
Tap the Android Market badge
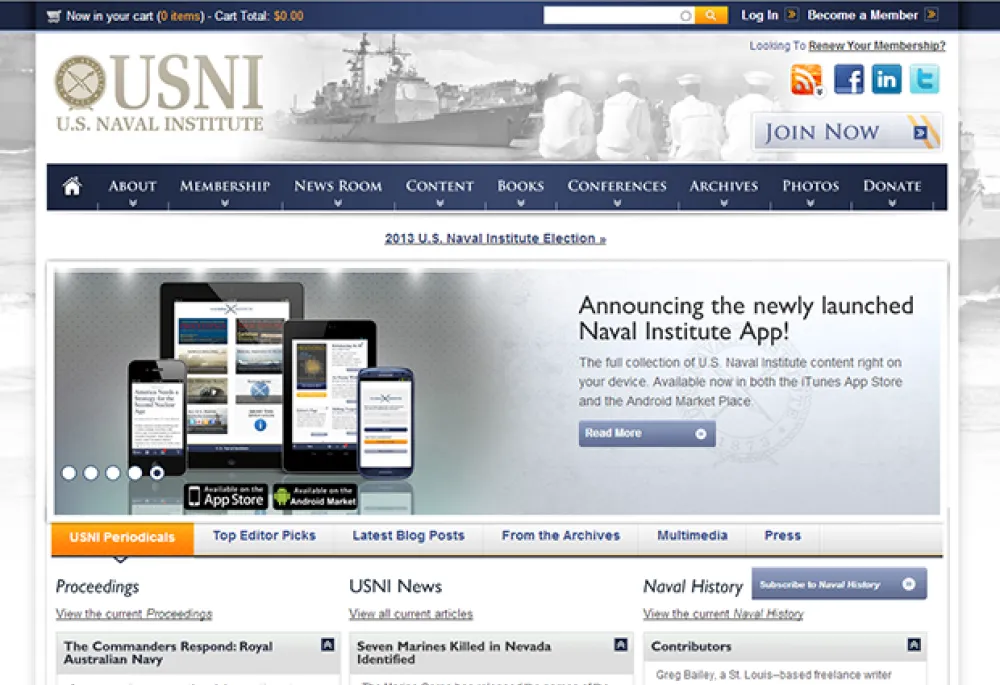point(315,496)
